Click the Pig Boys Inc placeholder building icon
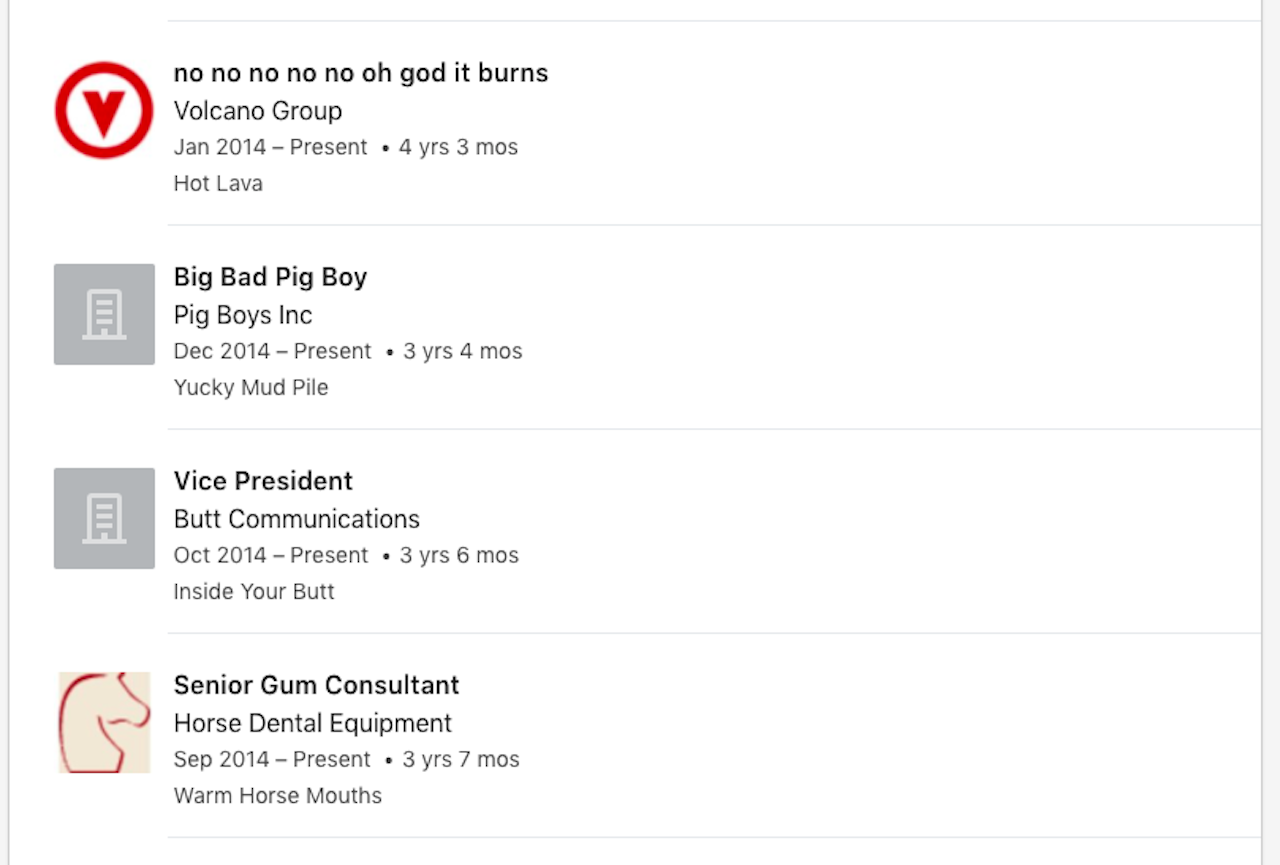This screenshot has width=1280, height=865. (104, 314)
